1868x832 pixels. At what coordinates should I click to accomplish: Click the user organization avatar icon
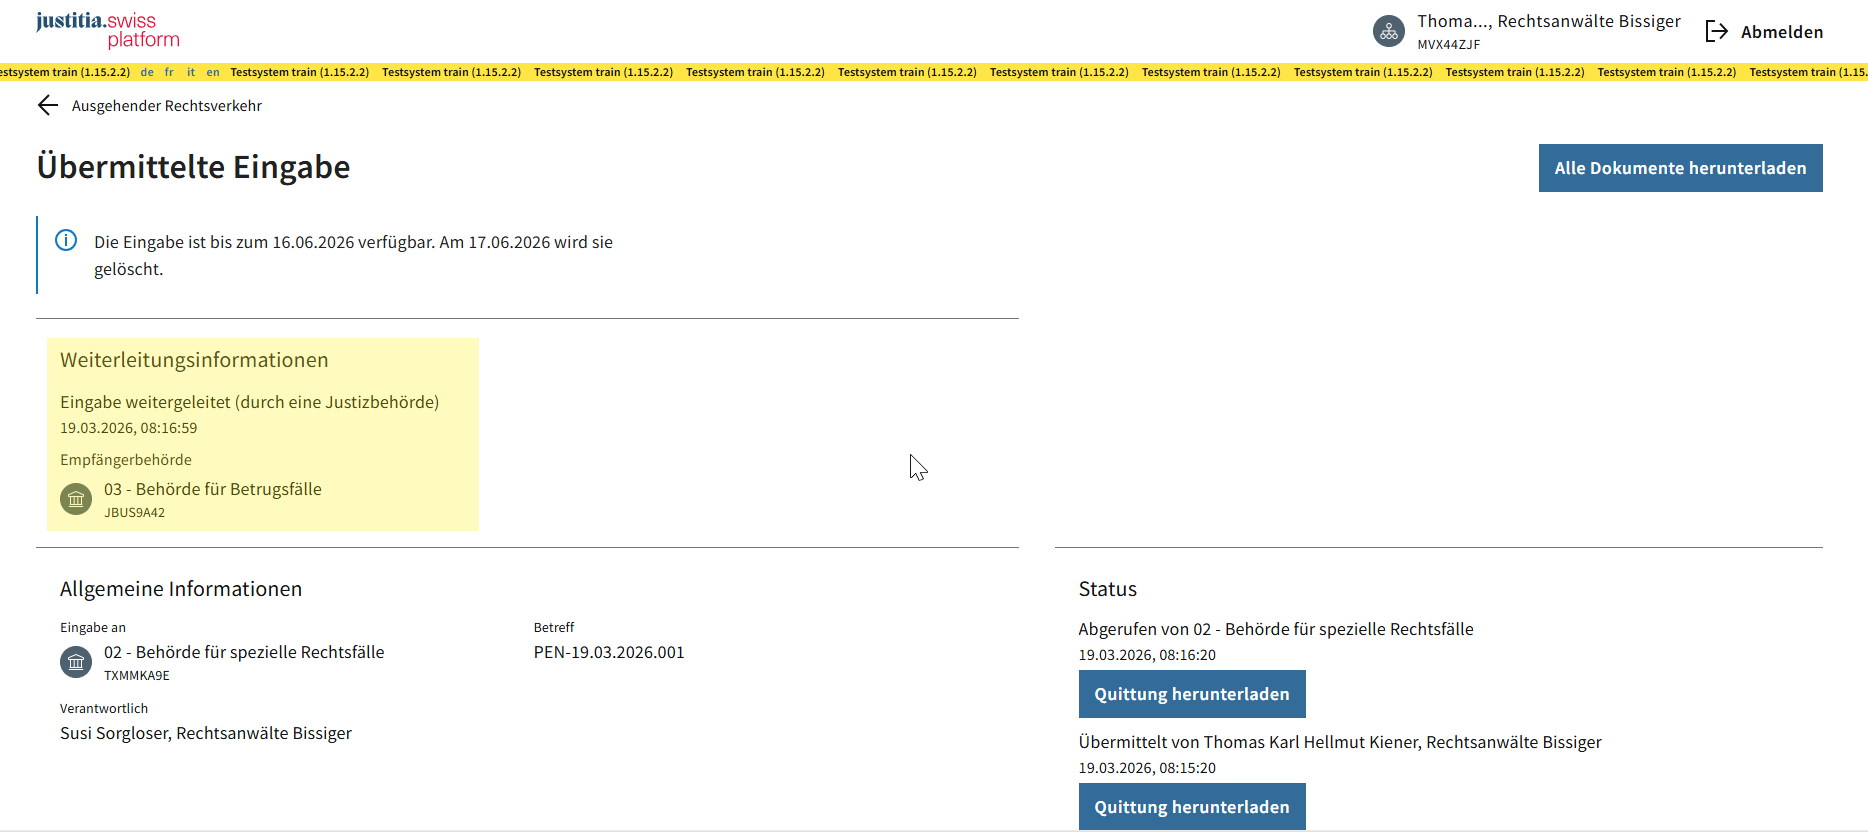[x=1389, y=32]
